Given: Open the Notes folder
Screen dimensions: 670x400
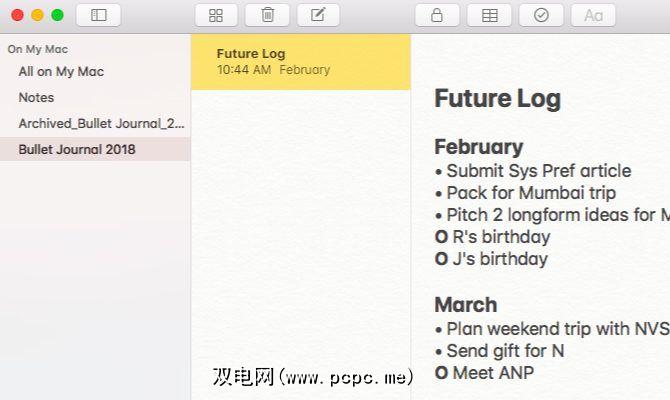Looking at the screenshot, I should [36, 98].
